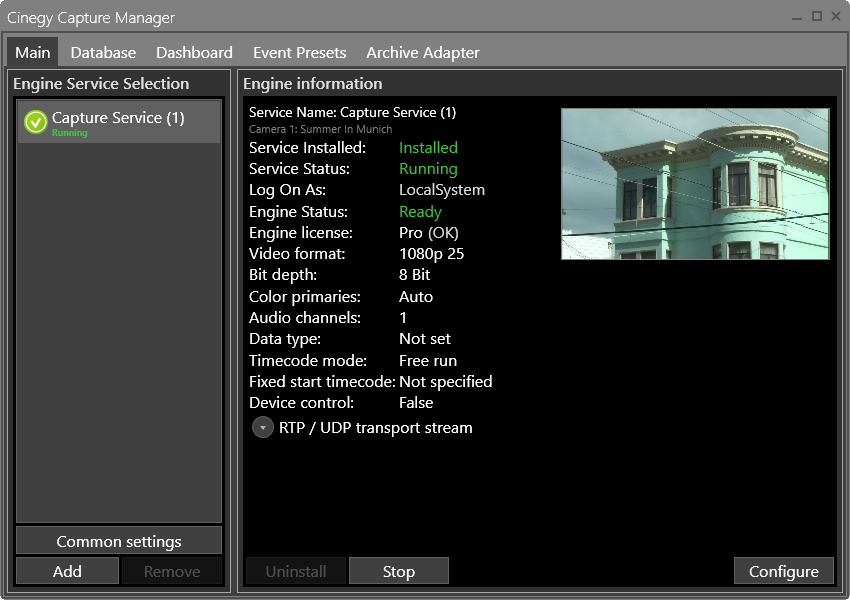
Task: Click 'Service Name: Capture Service (1)' heading
Action: tap(352, 112)
